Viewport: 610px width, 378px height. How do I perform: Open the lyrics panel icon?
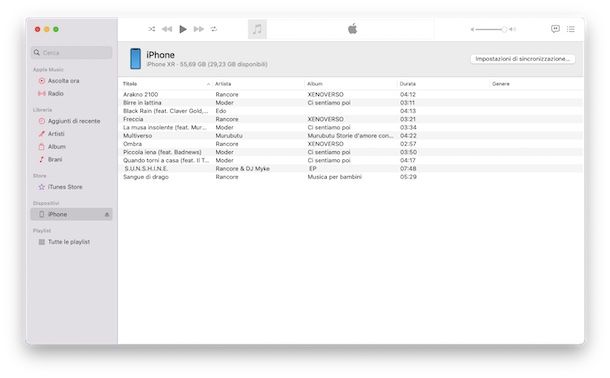pyautogui.click(x=555, y=29)
